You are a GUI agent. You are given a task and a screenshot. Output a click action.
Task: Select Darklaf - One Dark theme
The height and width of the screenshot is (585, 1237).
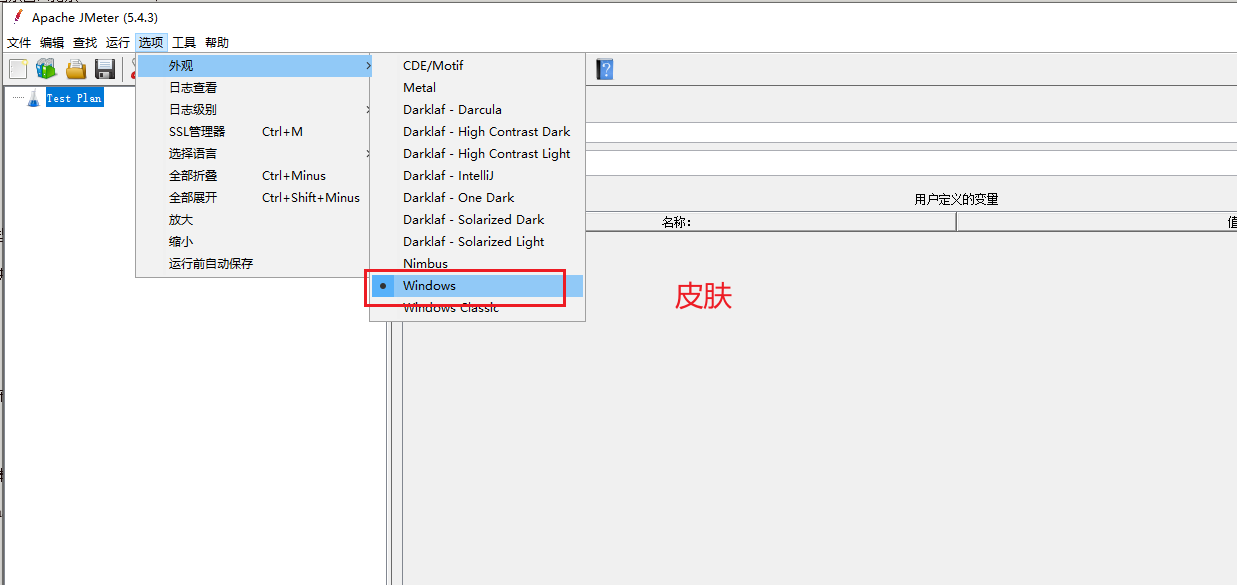click(x=477, y=198)
